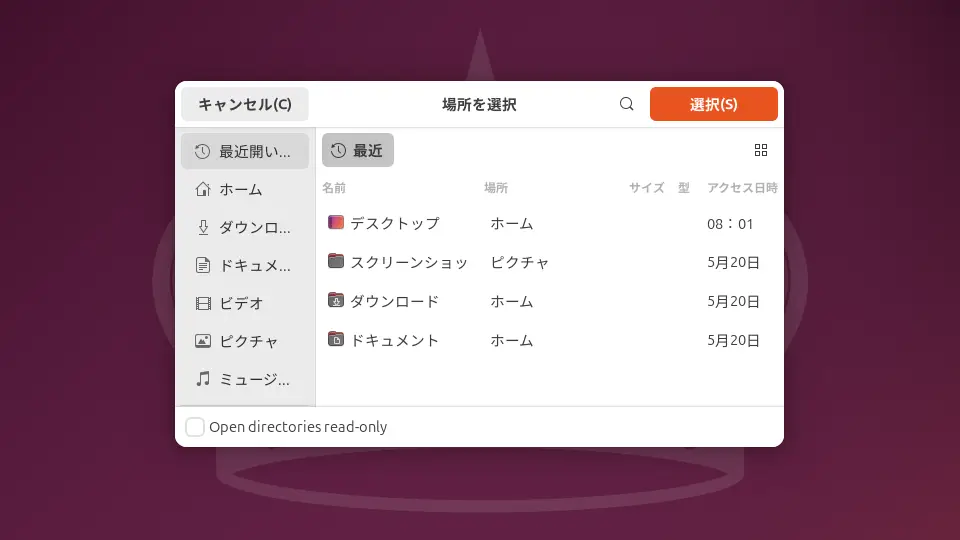This screenshot has width=960, height=540.
Task: Sort by アクセス日時 column header
Action: (742, 188)
